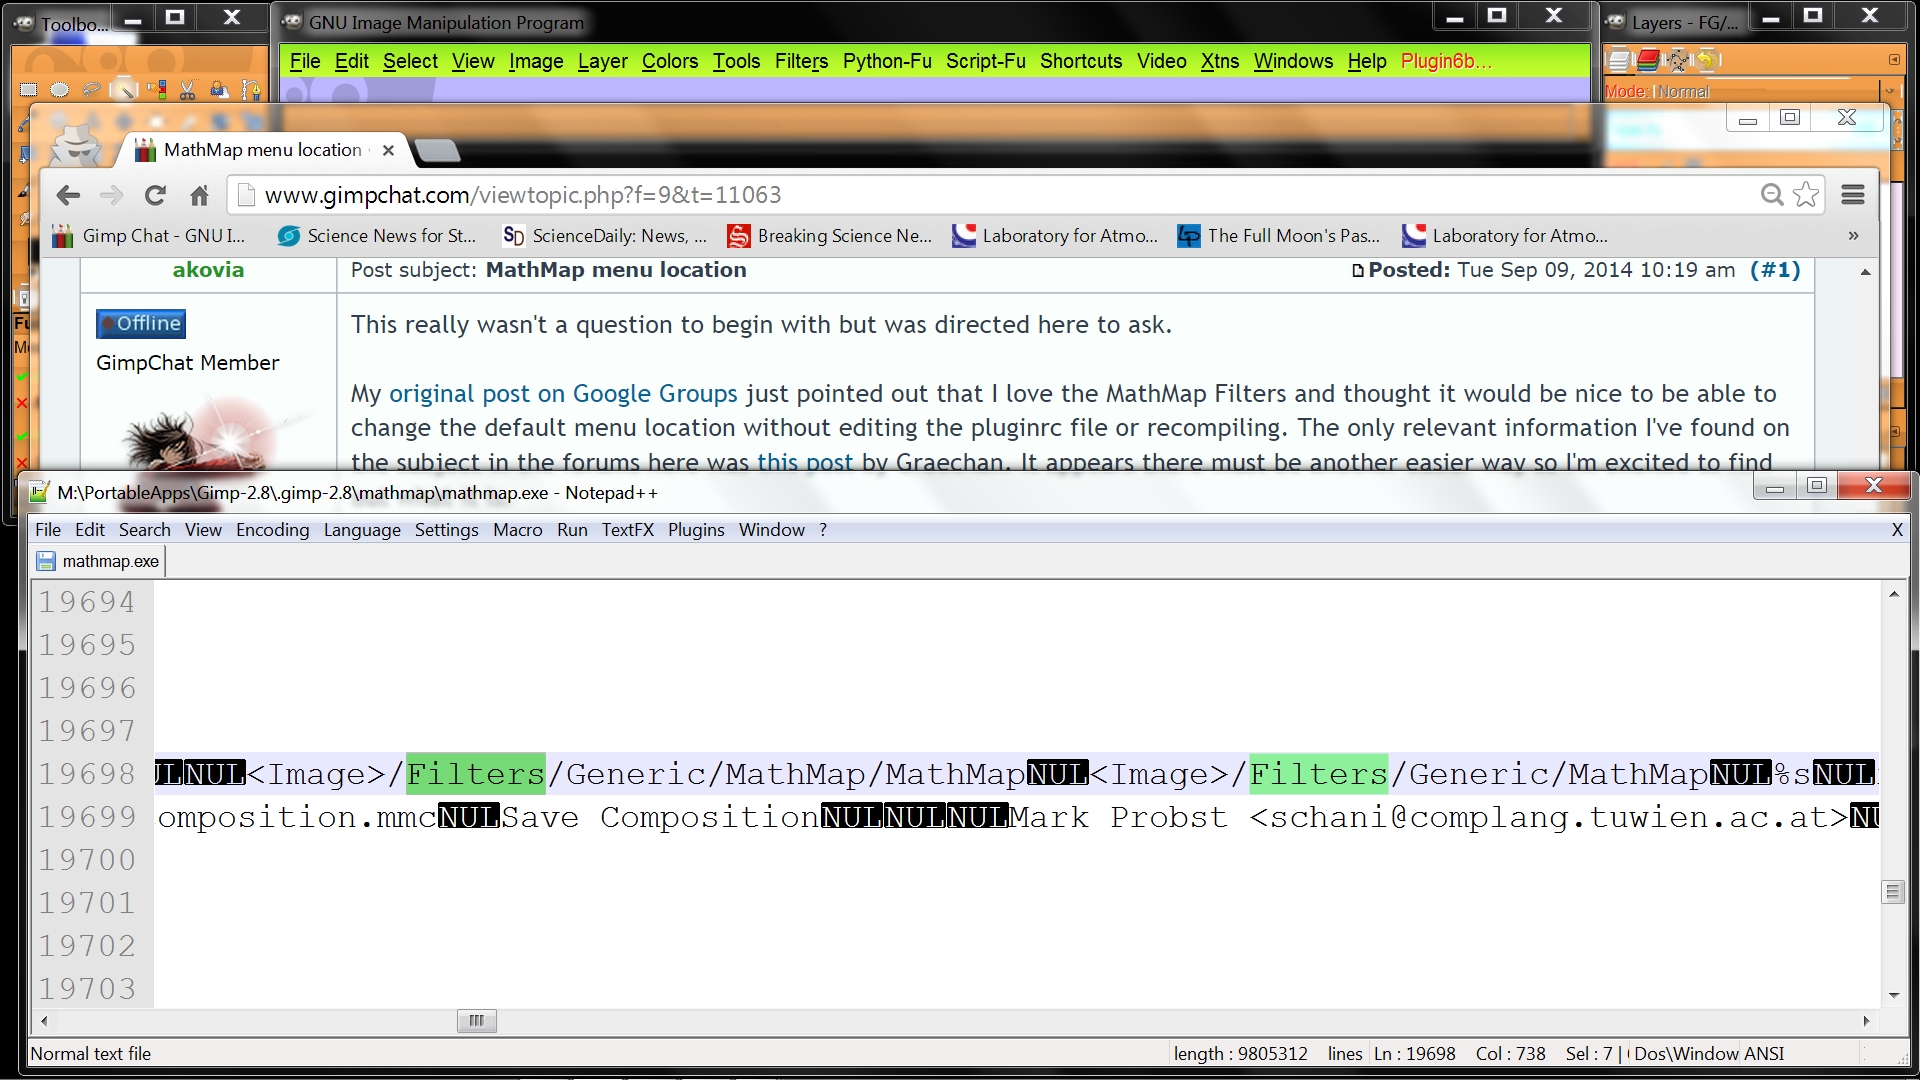This screenshot has width=1920, height=1080.
Task: Select the Scissors Select tool
Action: coord(188,90)
